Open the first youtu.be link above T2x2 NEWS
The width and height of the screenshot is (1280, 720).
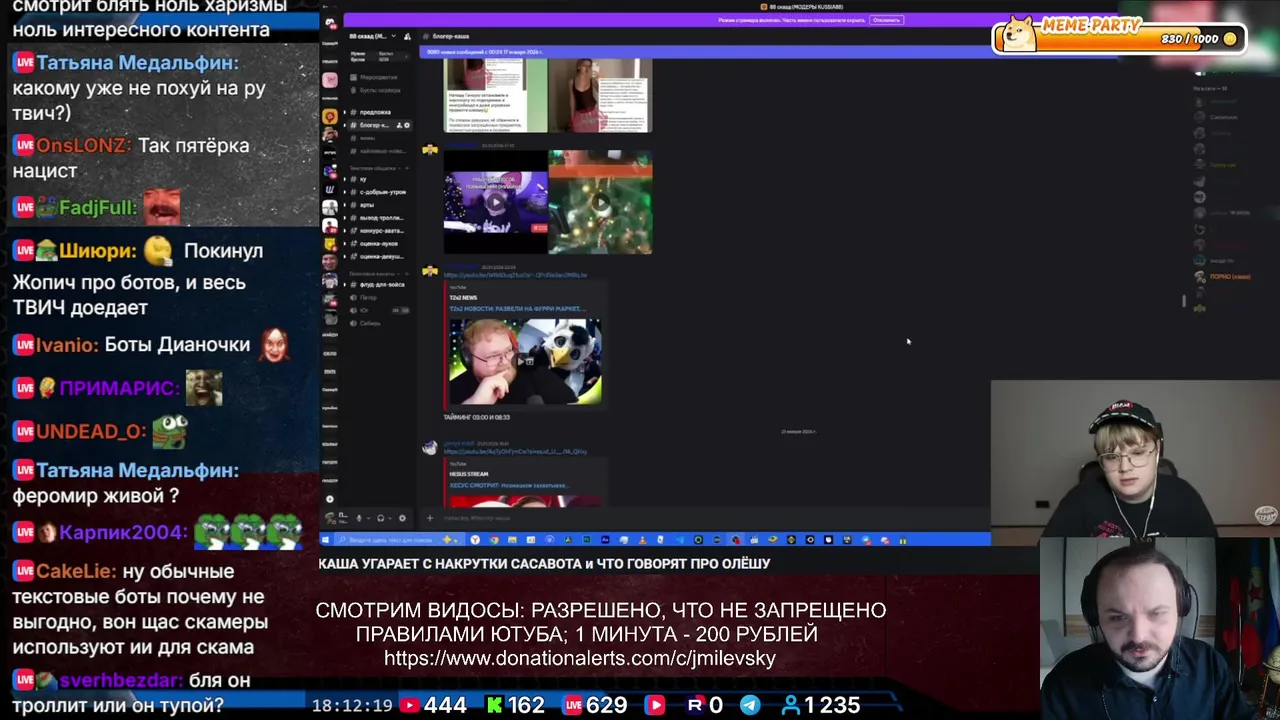(515, 275)
